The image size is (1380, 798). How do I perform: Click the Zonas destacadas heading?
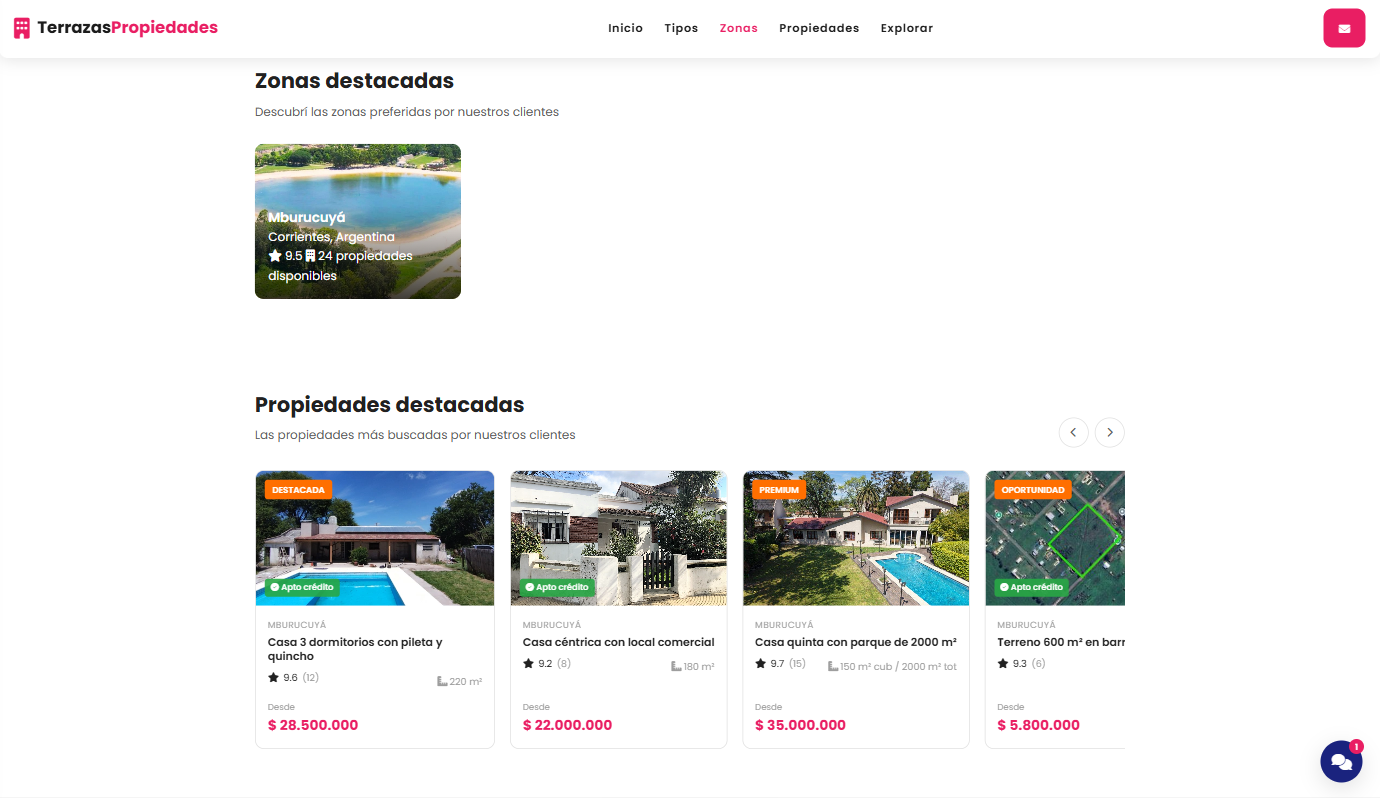pyautogui.click(x=354, y=81)
